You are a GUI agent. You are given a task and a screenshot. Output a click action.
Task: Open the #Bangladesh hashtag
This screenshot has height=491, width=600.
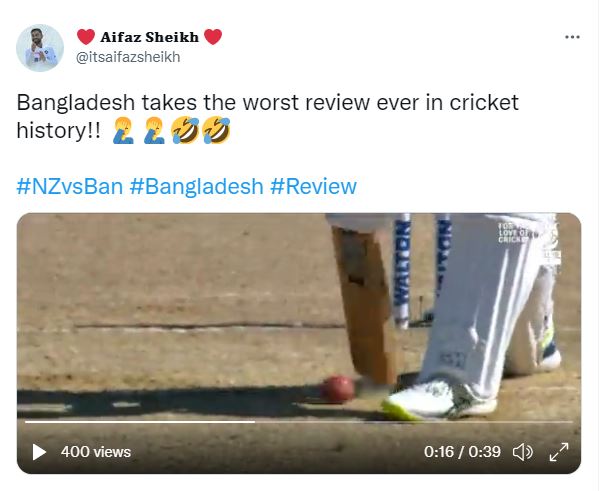click(196, 186)
